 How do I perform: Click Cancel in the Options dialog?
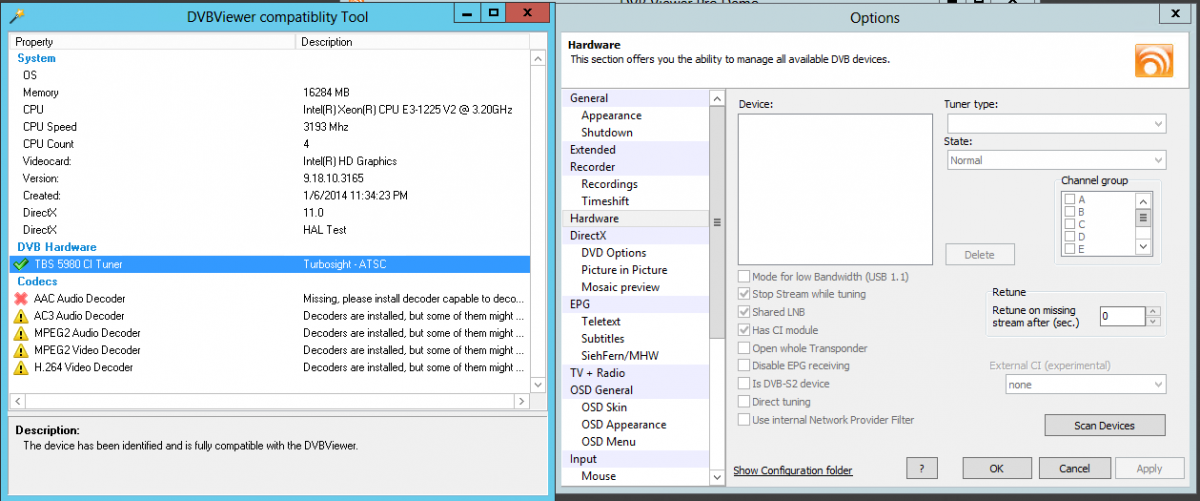coord(1074,468)
